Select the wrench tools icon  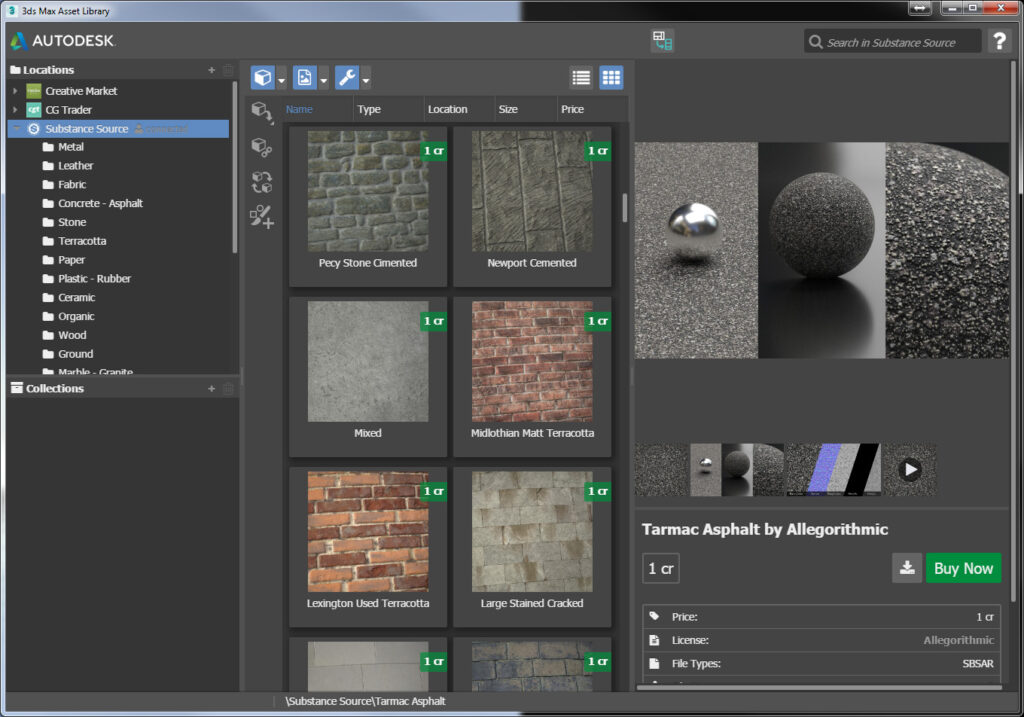tap(347, 78)
